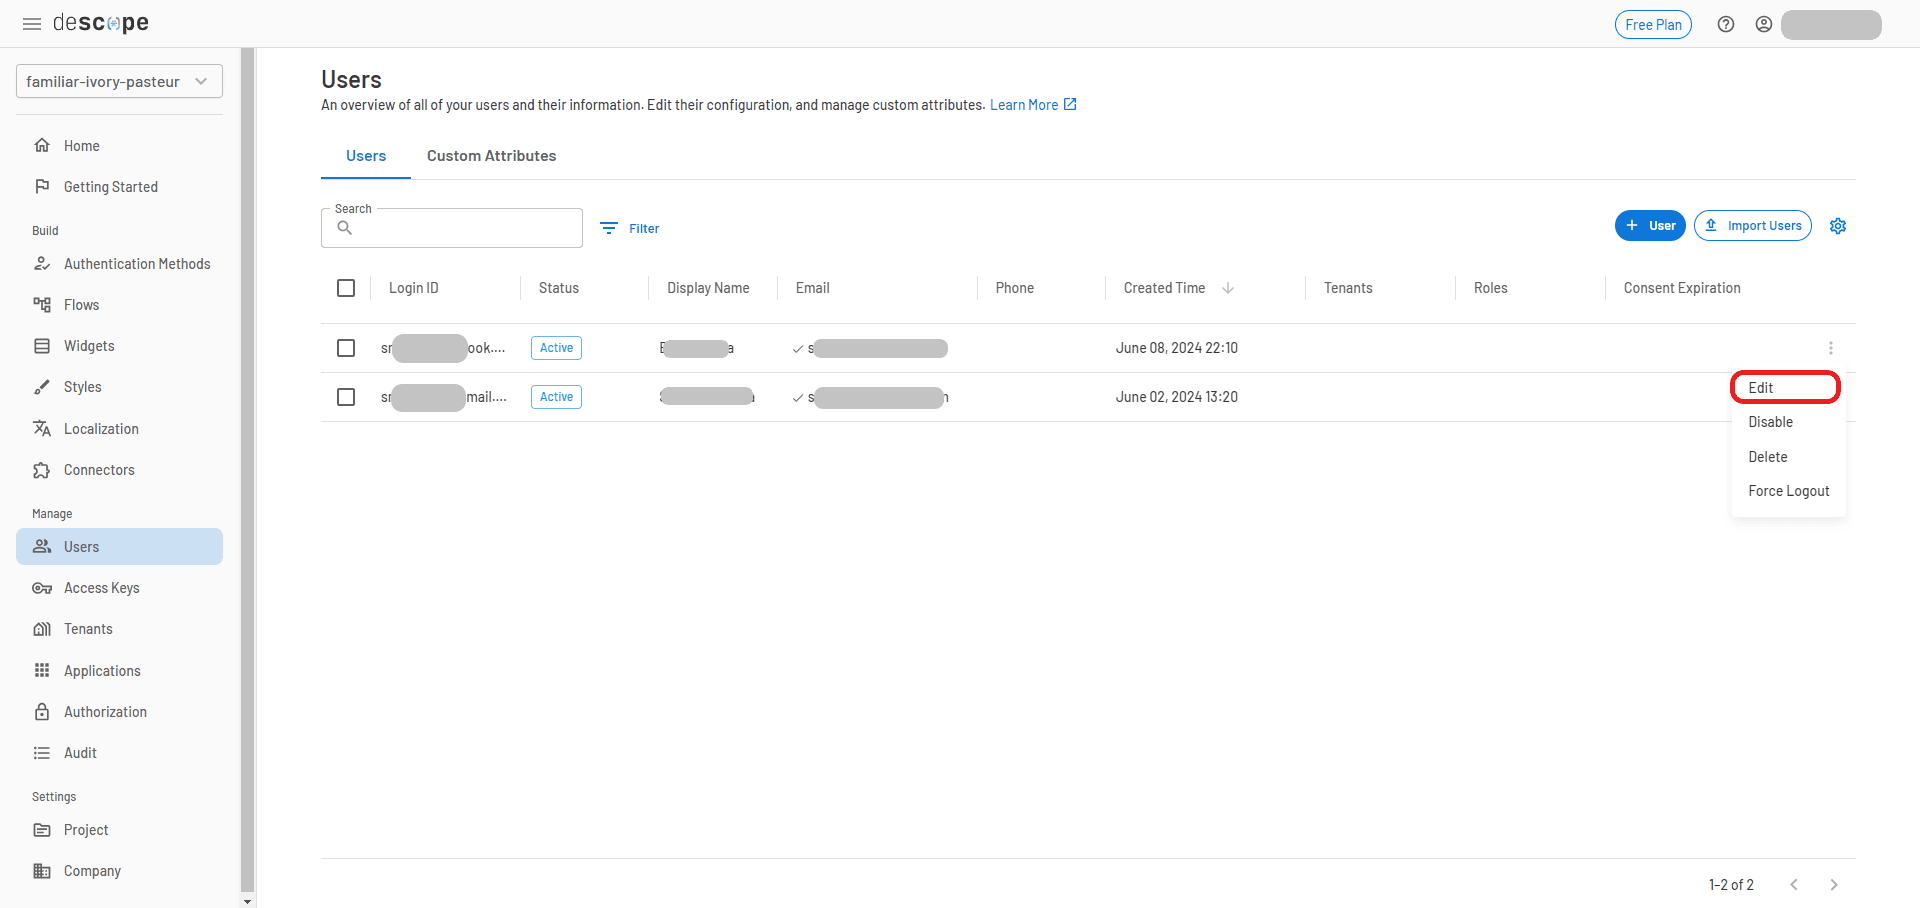Open the Filter options
The width and height of the screenshot is (1920, 908).
(630, 228)
